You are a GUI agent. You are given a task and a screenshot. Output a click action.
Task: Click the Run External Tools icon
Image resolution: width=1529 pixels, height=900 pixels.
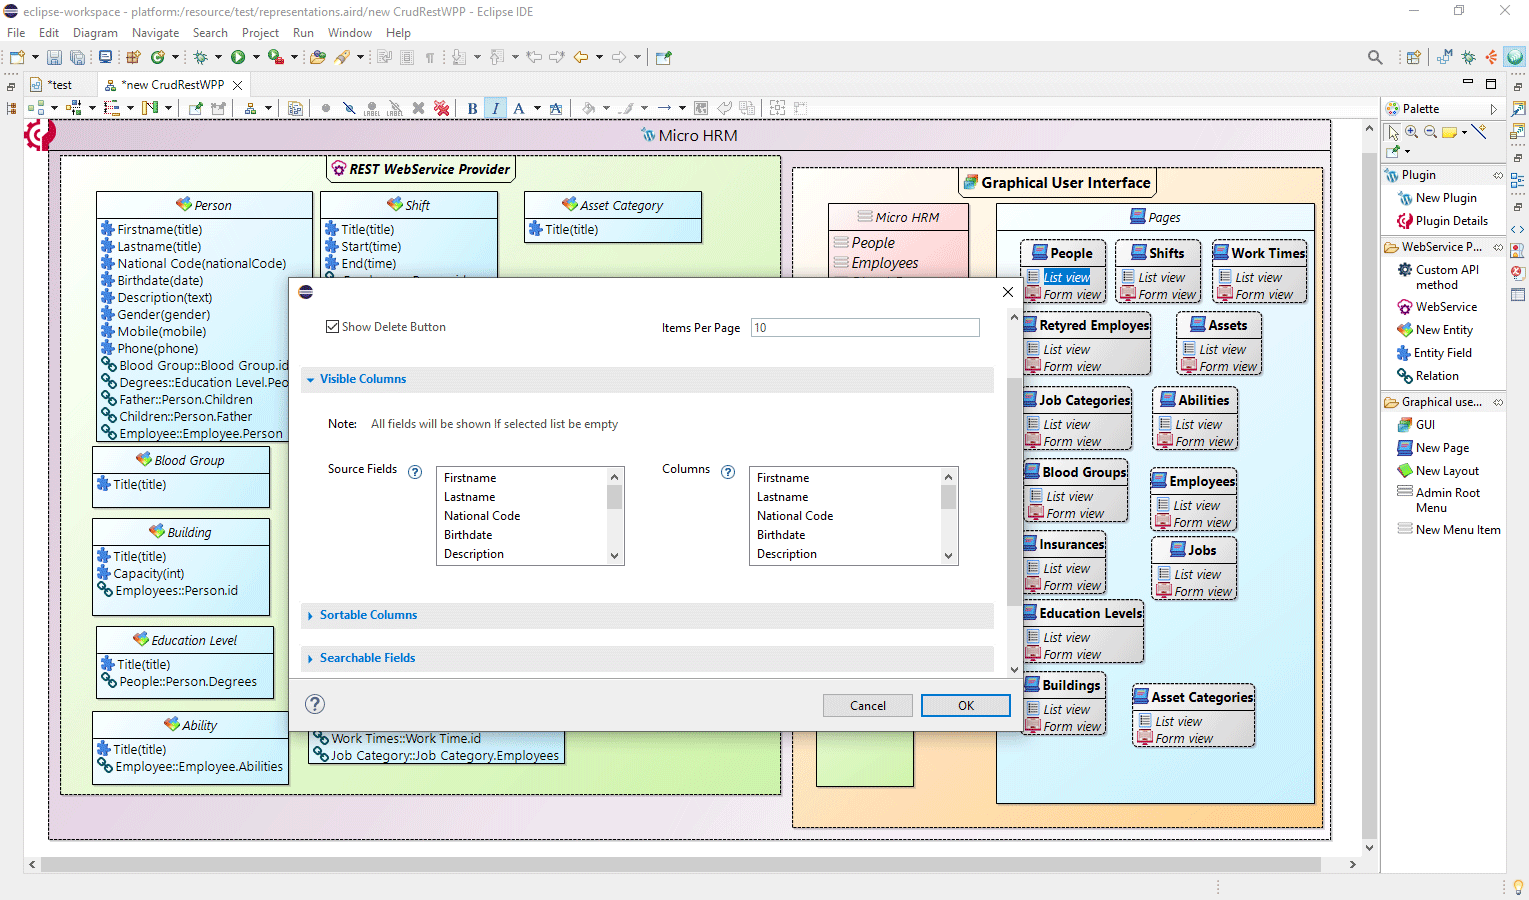click(x=276, y=57)
